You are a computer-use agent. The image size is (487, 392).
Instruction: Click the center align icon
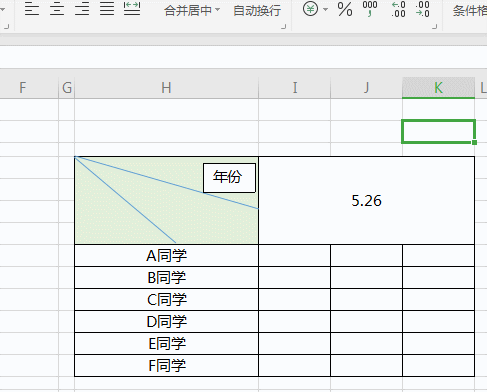[57, 9]
